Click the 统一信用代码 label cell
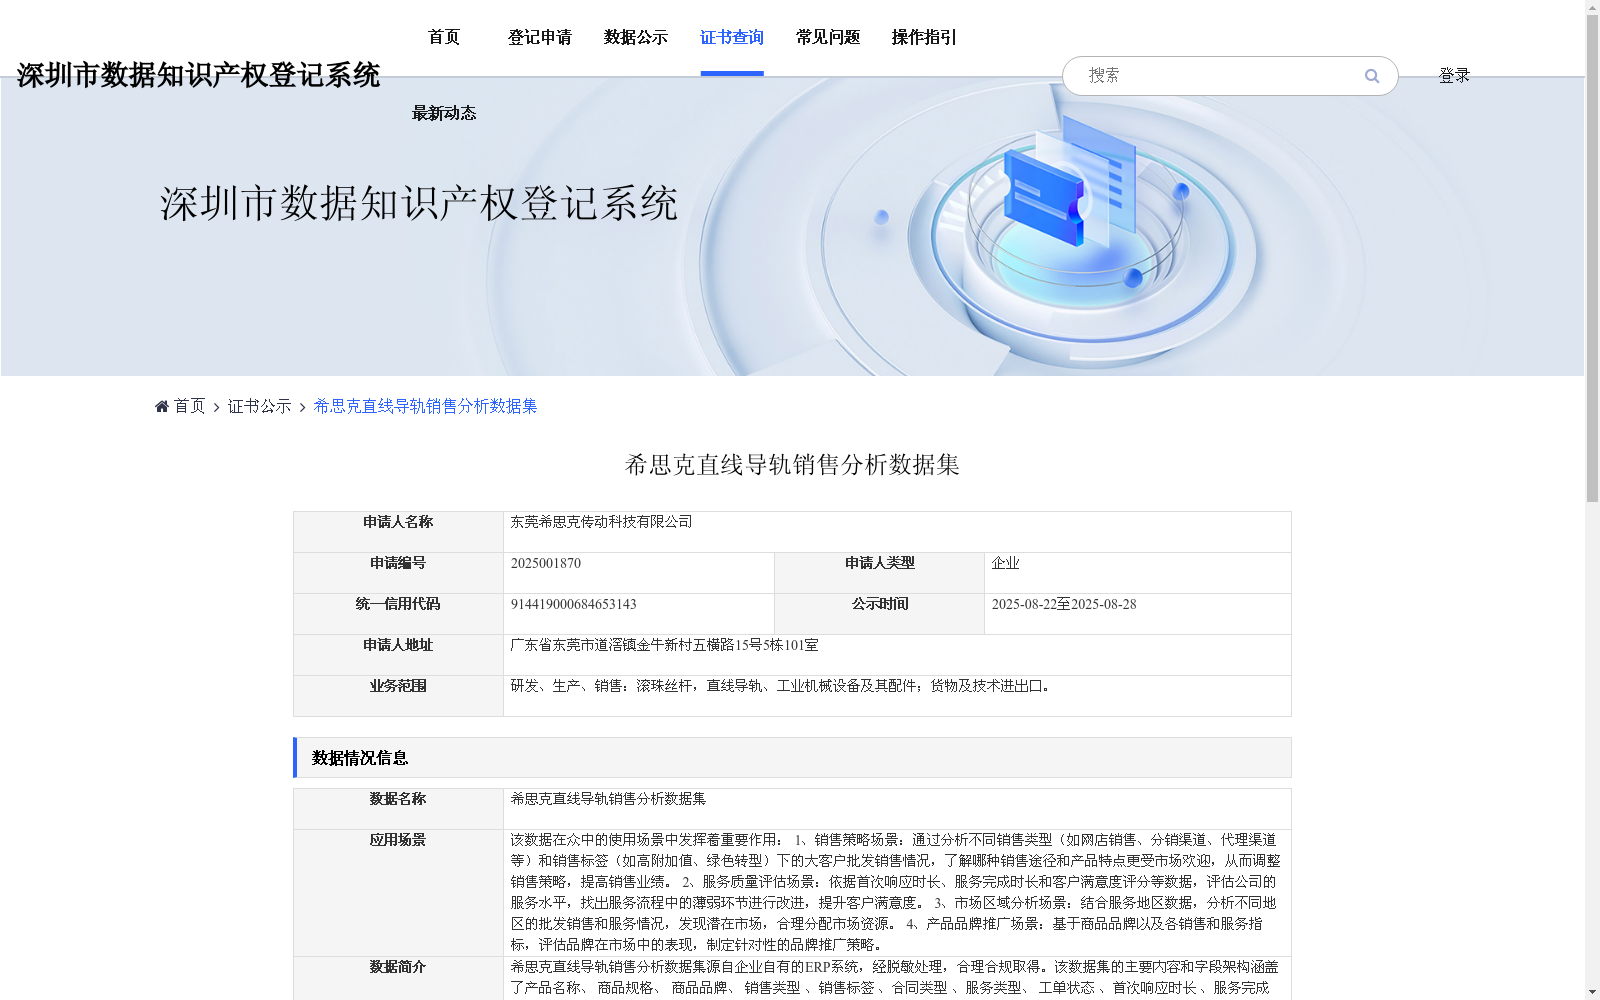 point(398,614)
